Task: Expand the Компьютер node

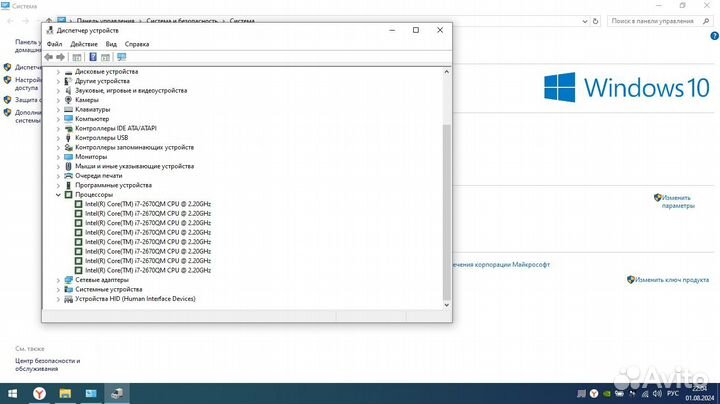Action: pos(58,119)
